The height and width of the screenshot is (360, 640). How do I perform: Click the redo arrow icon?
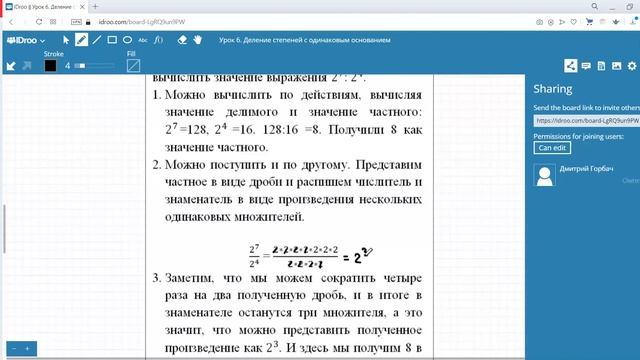(x=27, y=66)
